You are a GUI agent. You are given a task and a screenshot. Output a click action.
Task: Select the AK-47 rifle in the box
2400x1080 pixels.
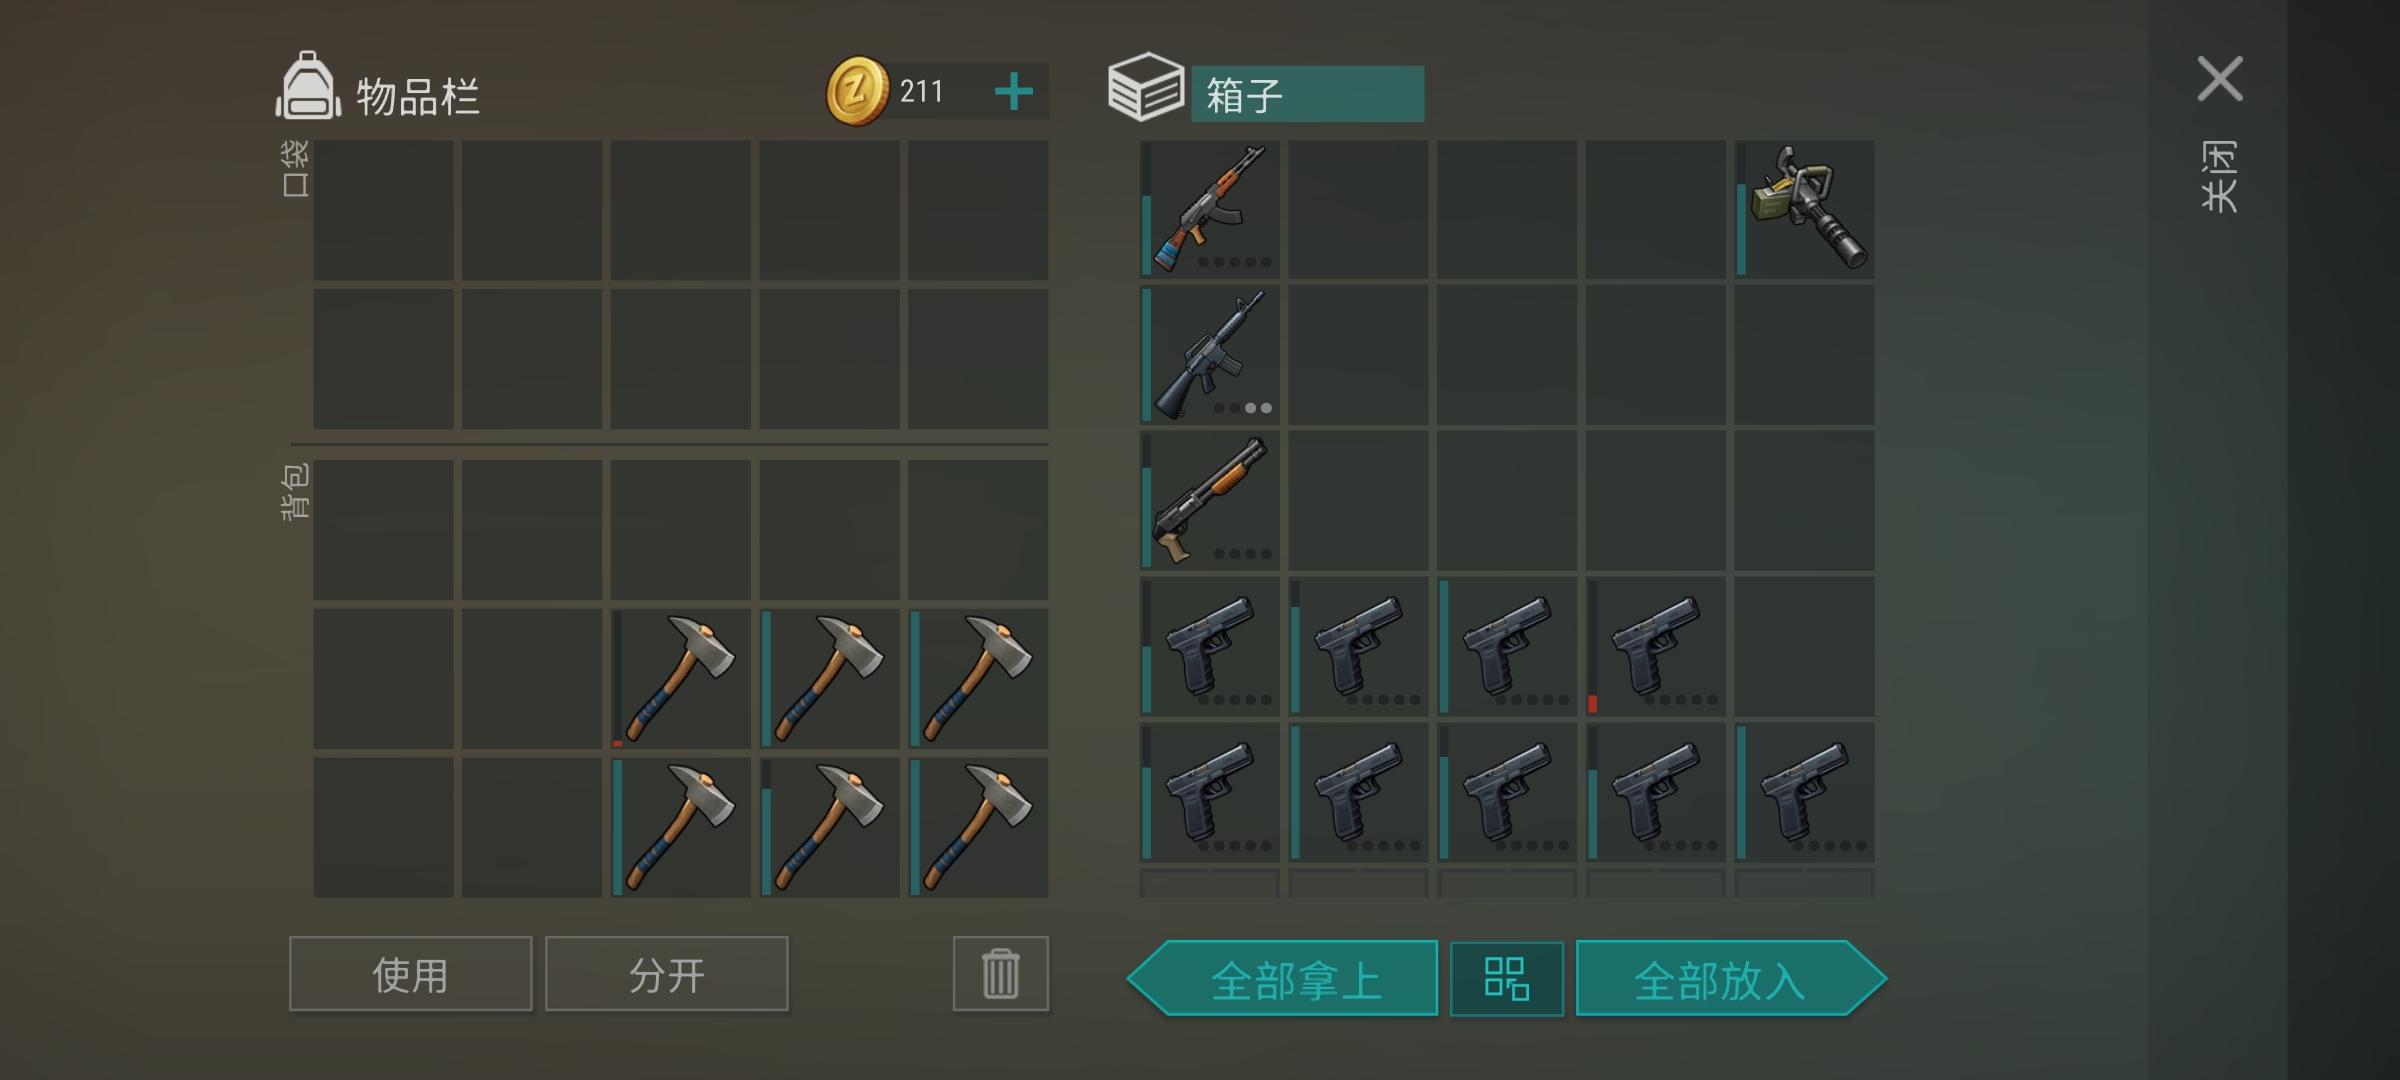tap(1210, 209)
